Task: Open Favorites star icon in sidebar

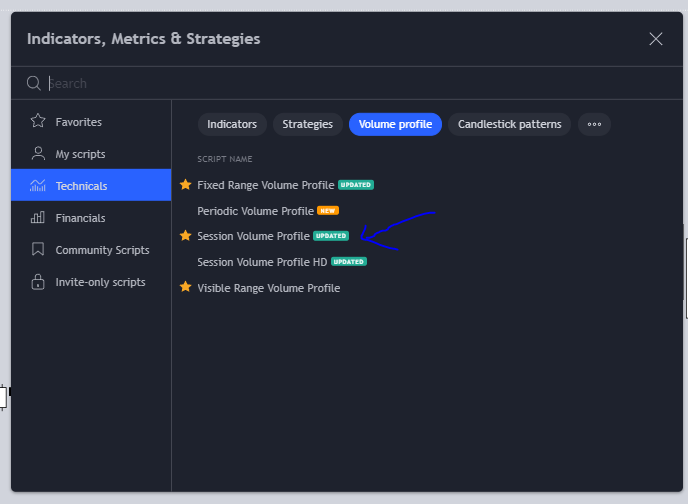Action: pos(38,121)
